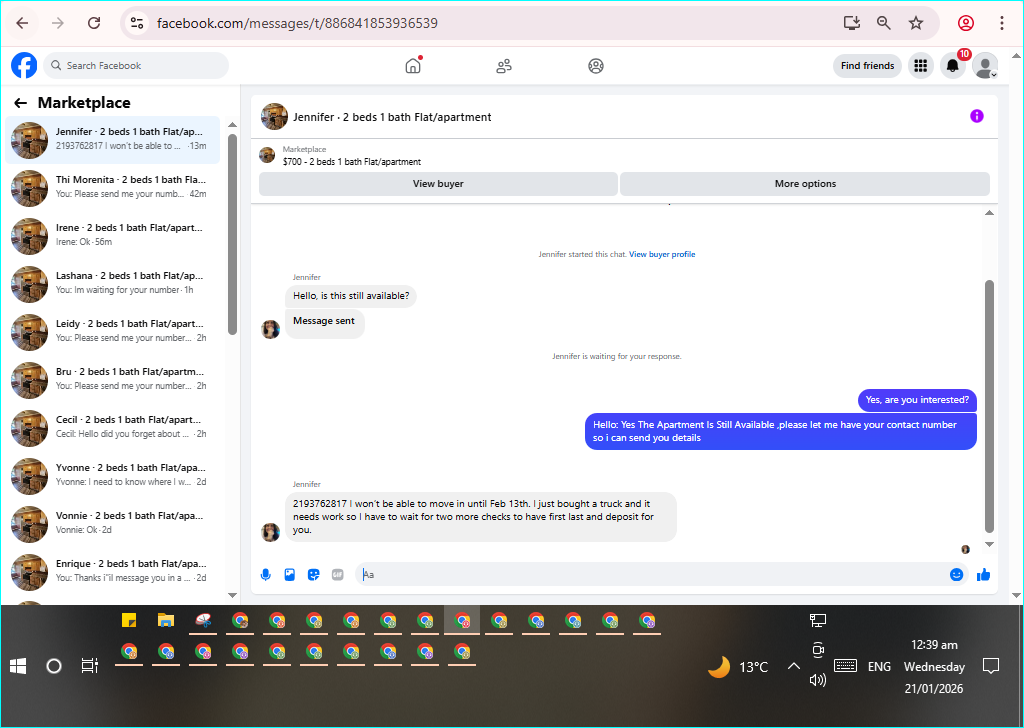Click the back arrow next to Marketplace
1024x728 pixels.
tap(20, 103)
